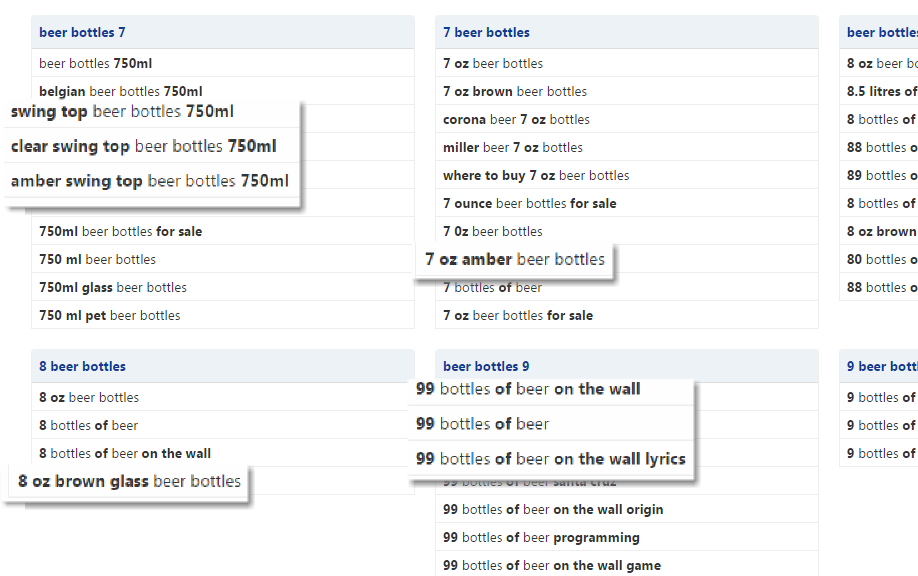Screen dimensions: 918x576
Task: Click '7 ounce beer bottles for sale'
Action: [529, 203]
